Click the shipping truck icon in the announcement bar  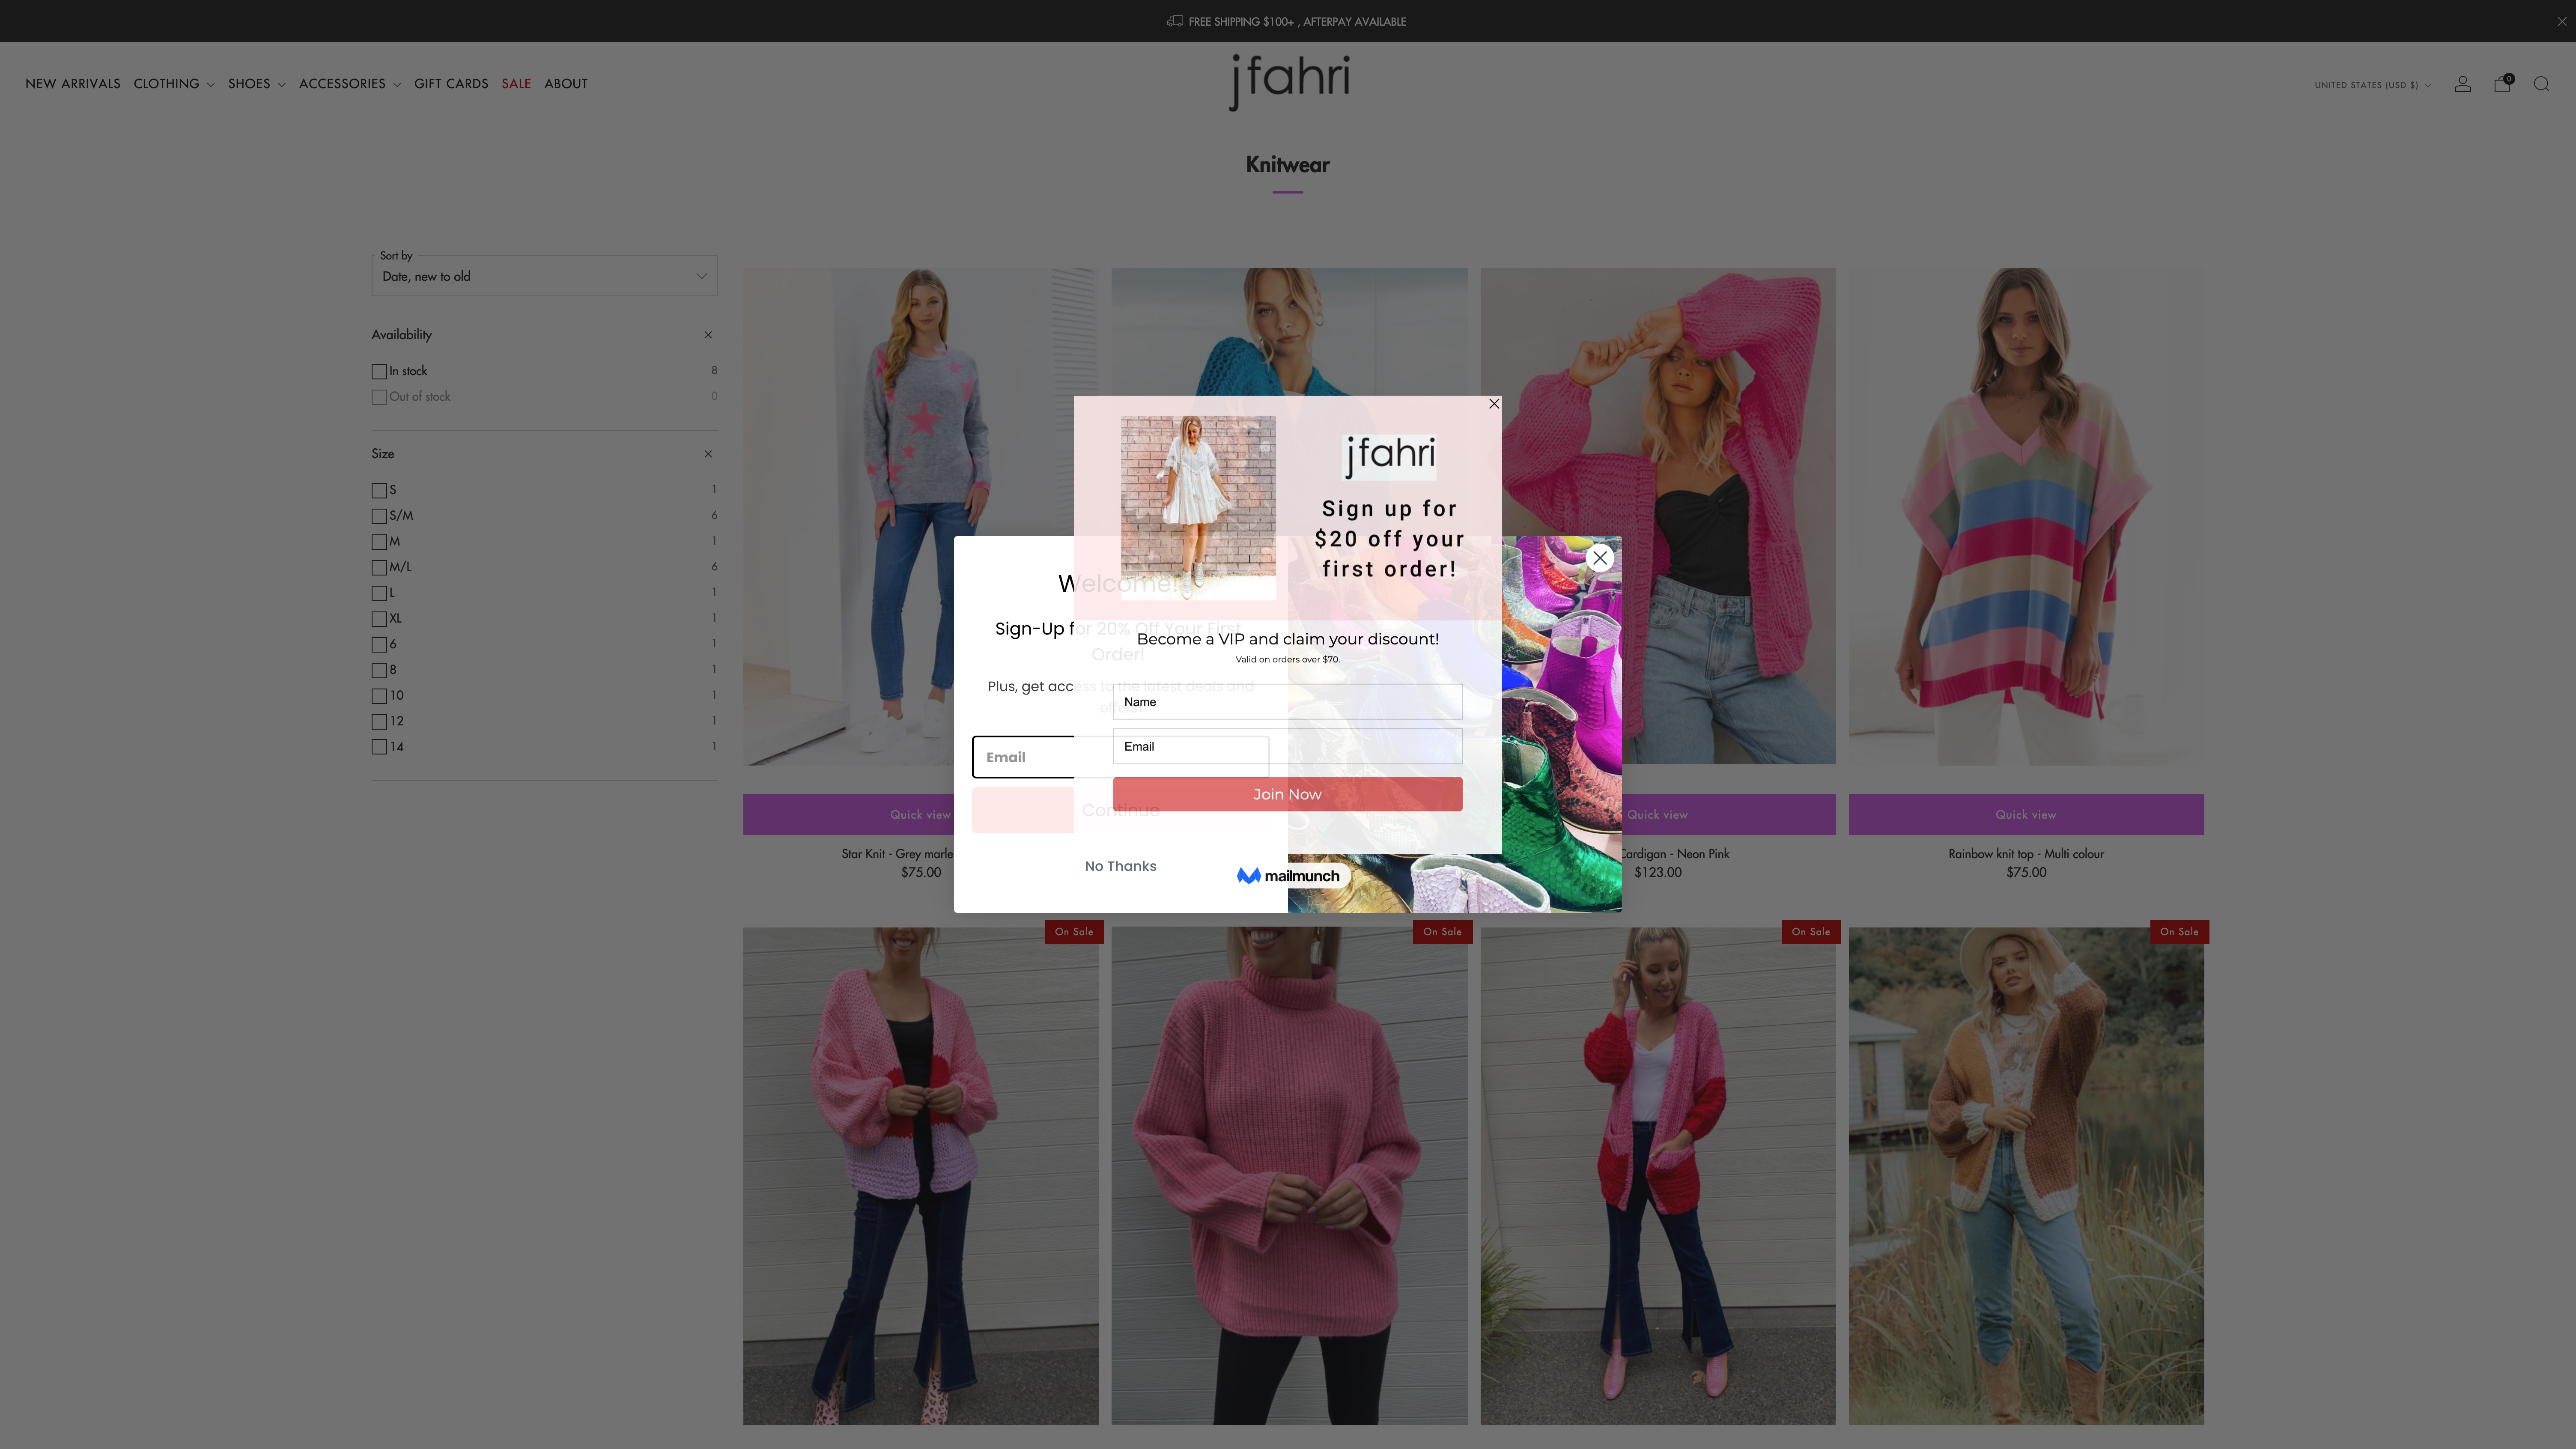point(1175,21)
